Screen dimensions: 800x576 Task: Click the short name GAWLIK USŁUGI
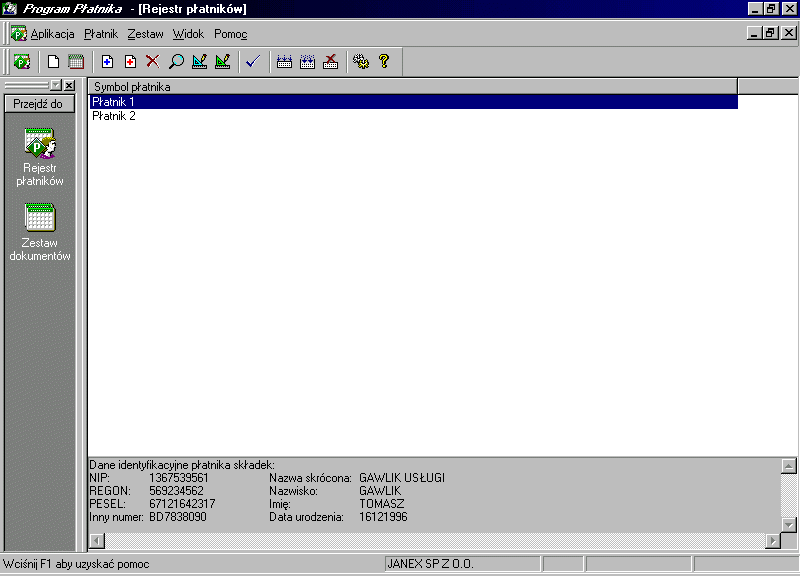coord(402,478)
